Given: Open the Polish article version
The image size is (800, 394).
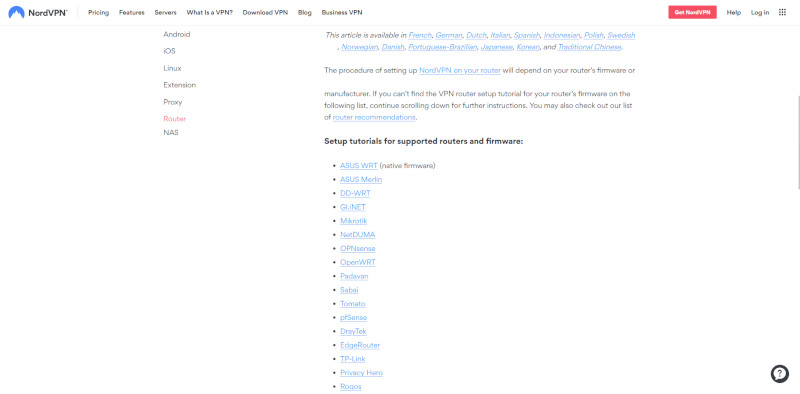Looking at the screenshot, I should click(594, 35).
